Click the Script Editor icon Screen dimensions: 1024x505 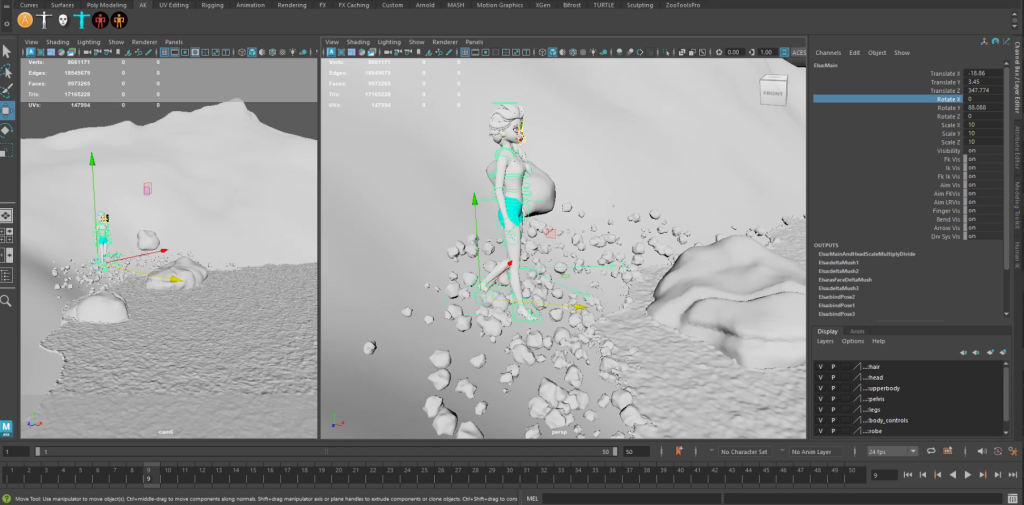coord(1013,497)
